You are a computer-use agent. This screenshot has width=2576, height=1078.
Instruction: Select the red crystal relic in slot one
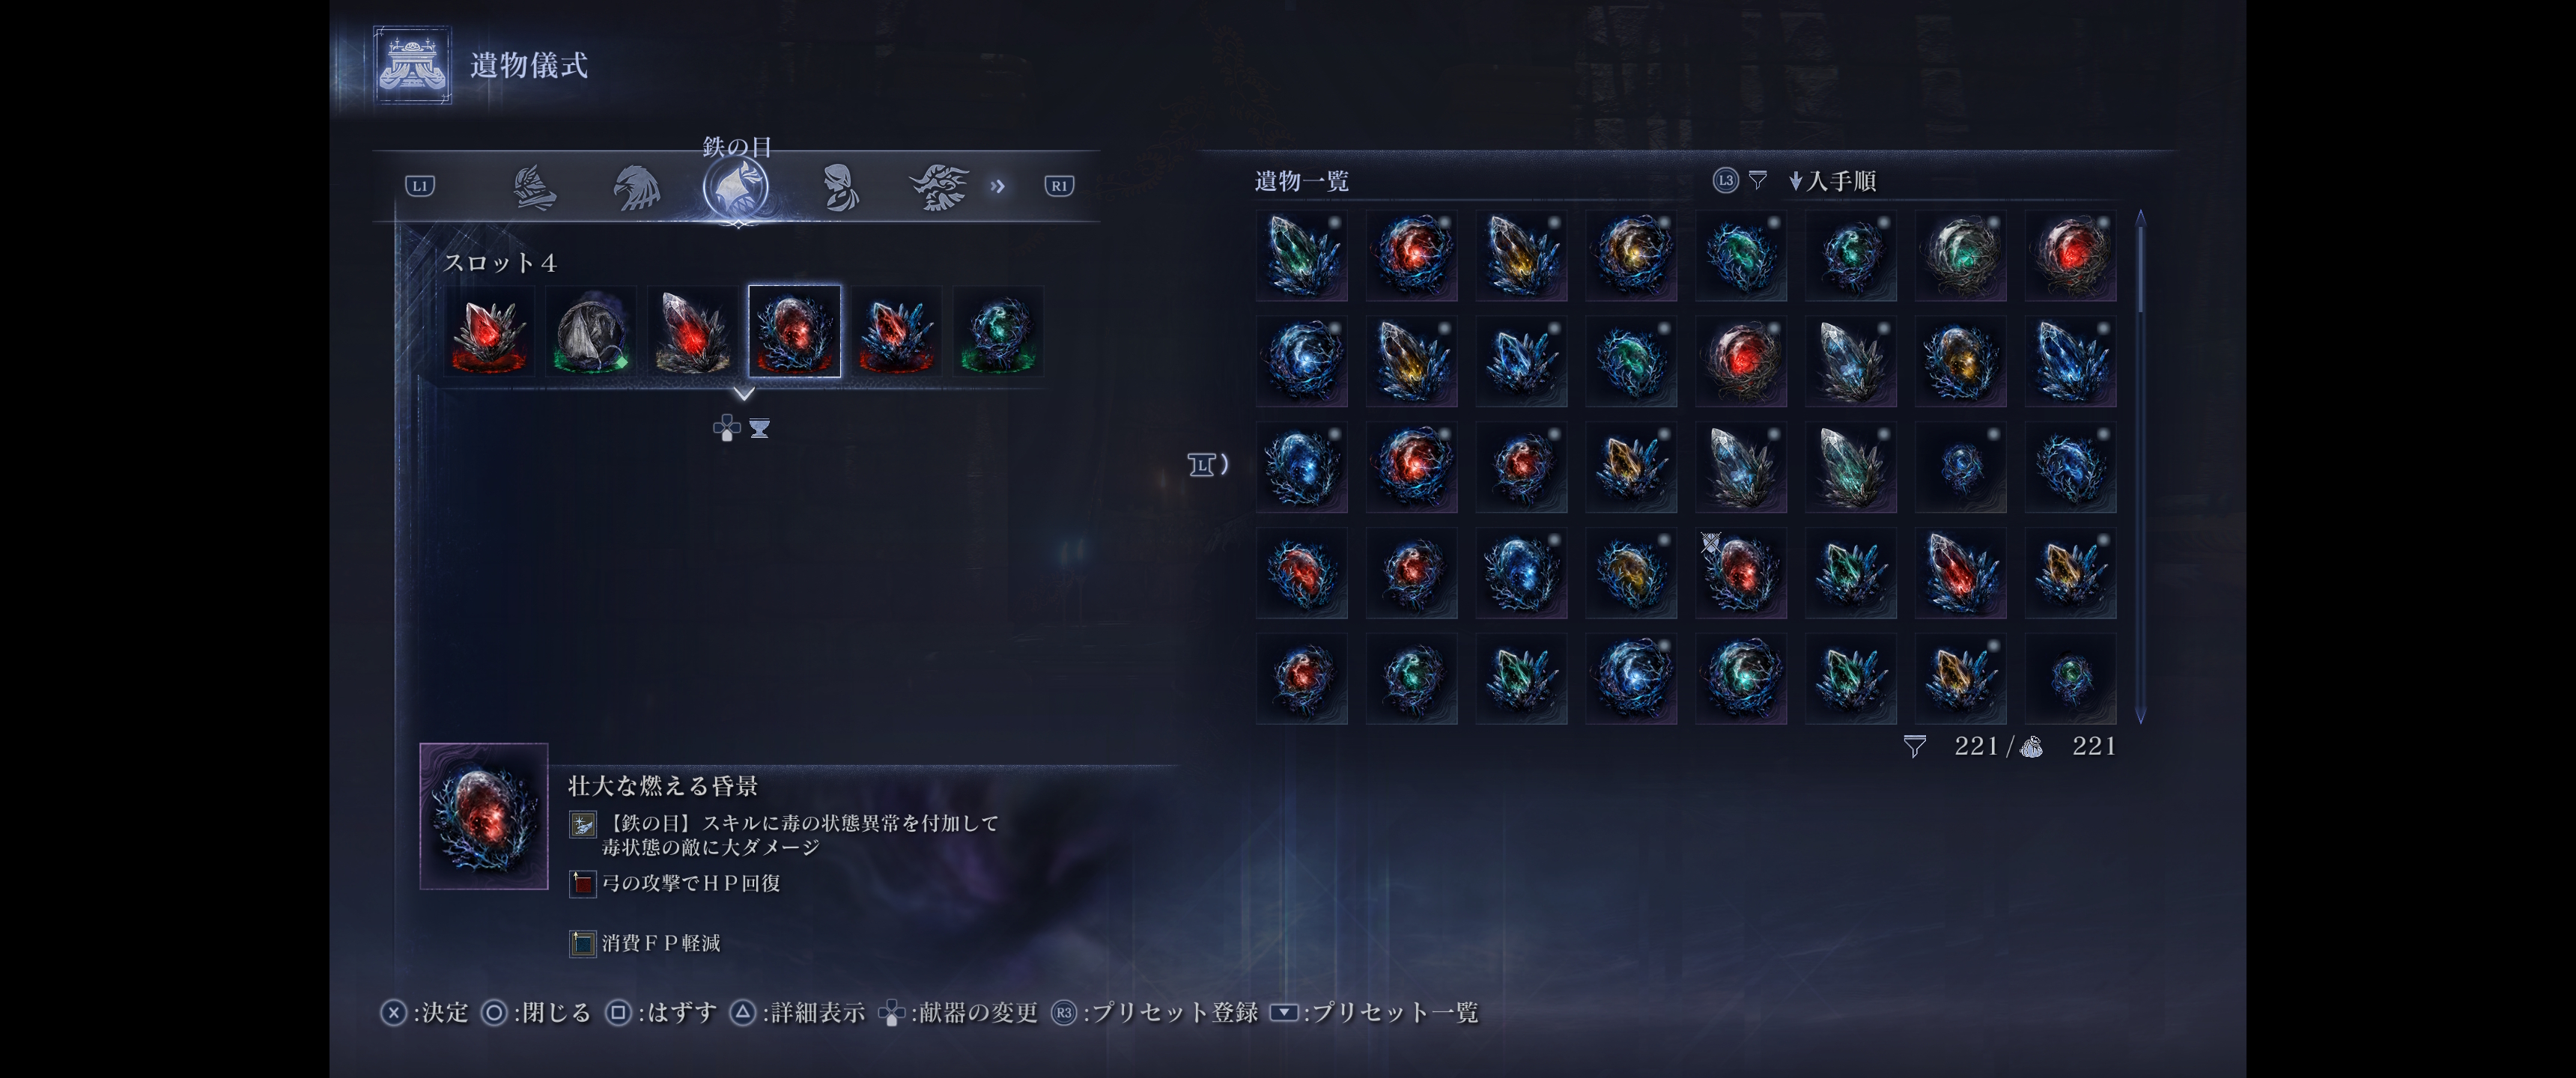pos(490,332)
